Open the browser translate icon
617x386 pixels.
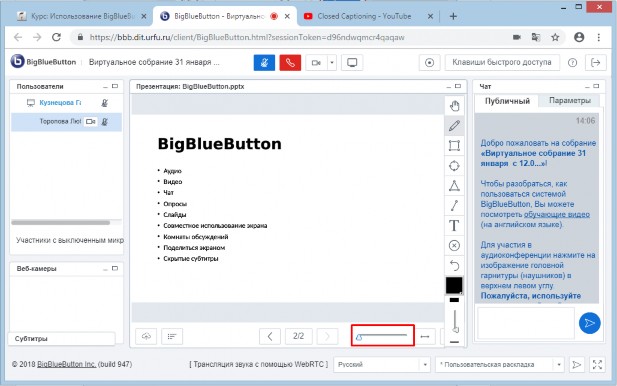point(536,37)
